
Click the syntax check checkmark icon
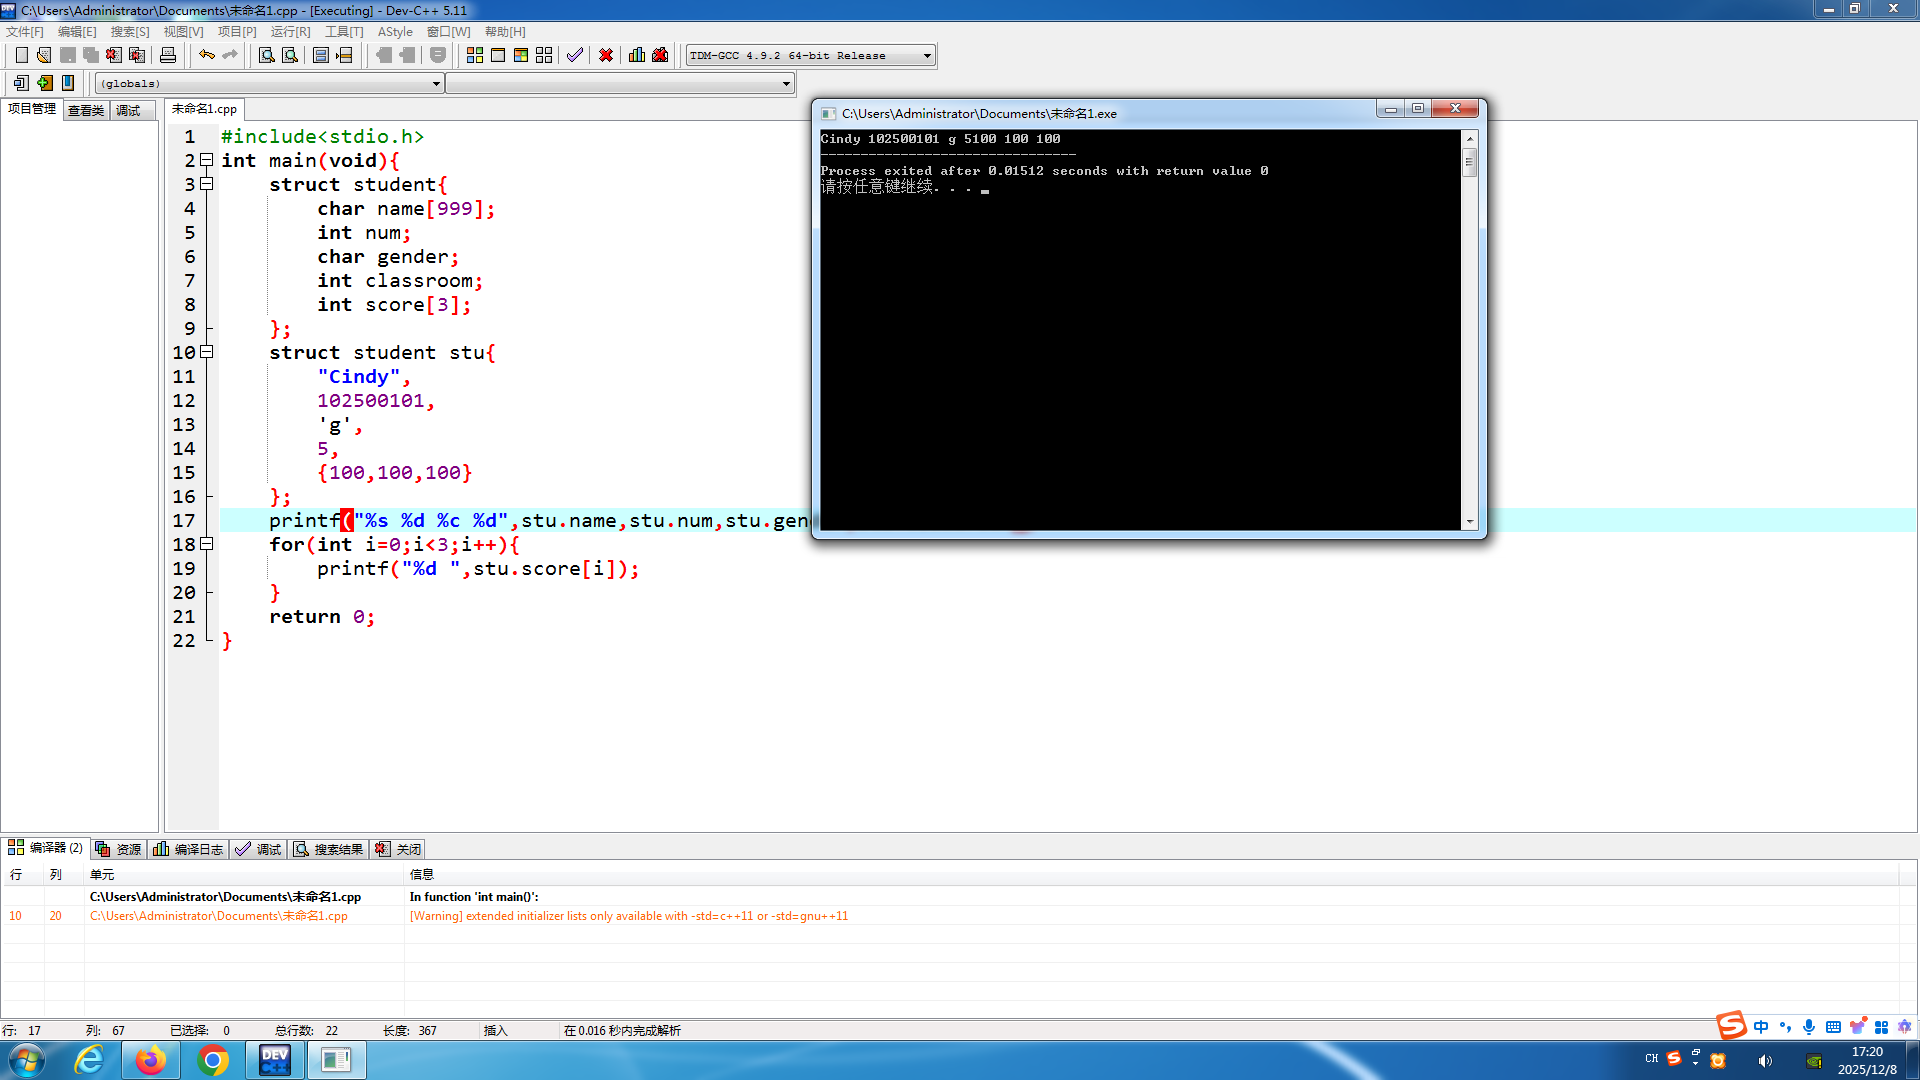574,55
